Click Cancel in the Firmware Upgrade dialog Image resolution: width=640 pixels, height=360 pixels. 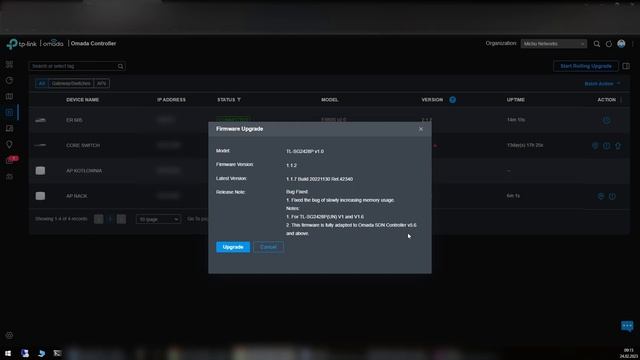tap(268, 247)
